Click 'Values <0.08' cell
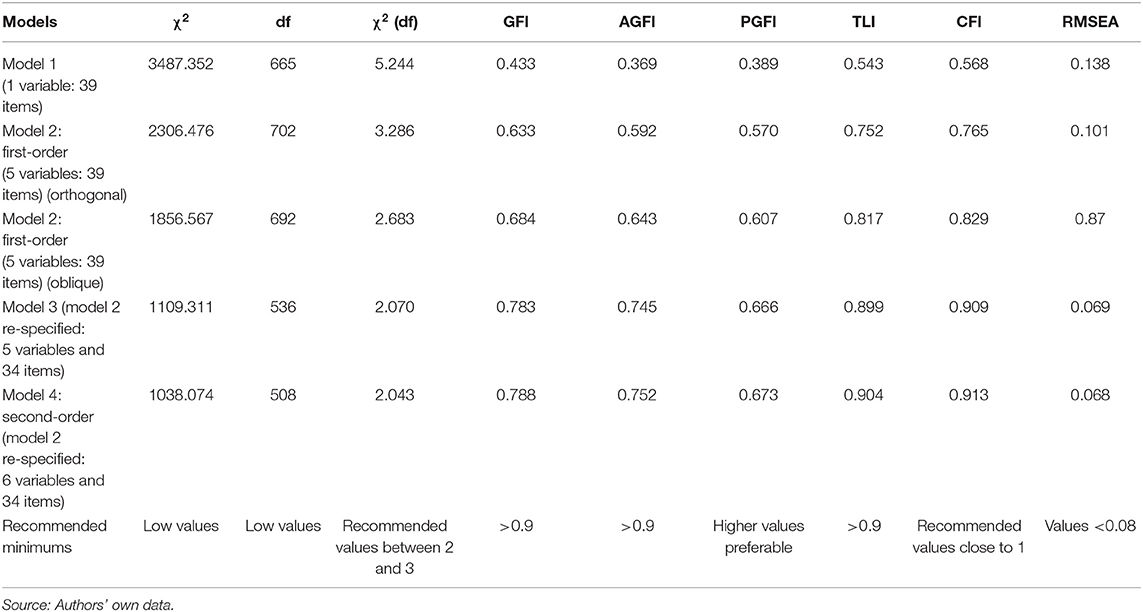 tap(1090, 526)
